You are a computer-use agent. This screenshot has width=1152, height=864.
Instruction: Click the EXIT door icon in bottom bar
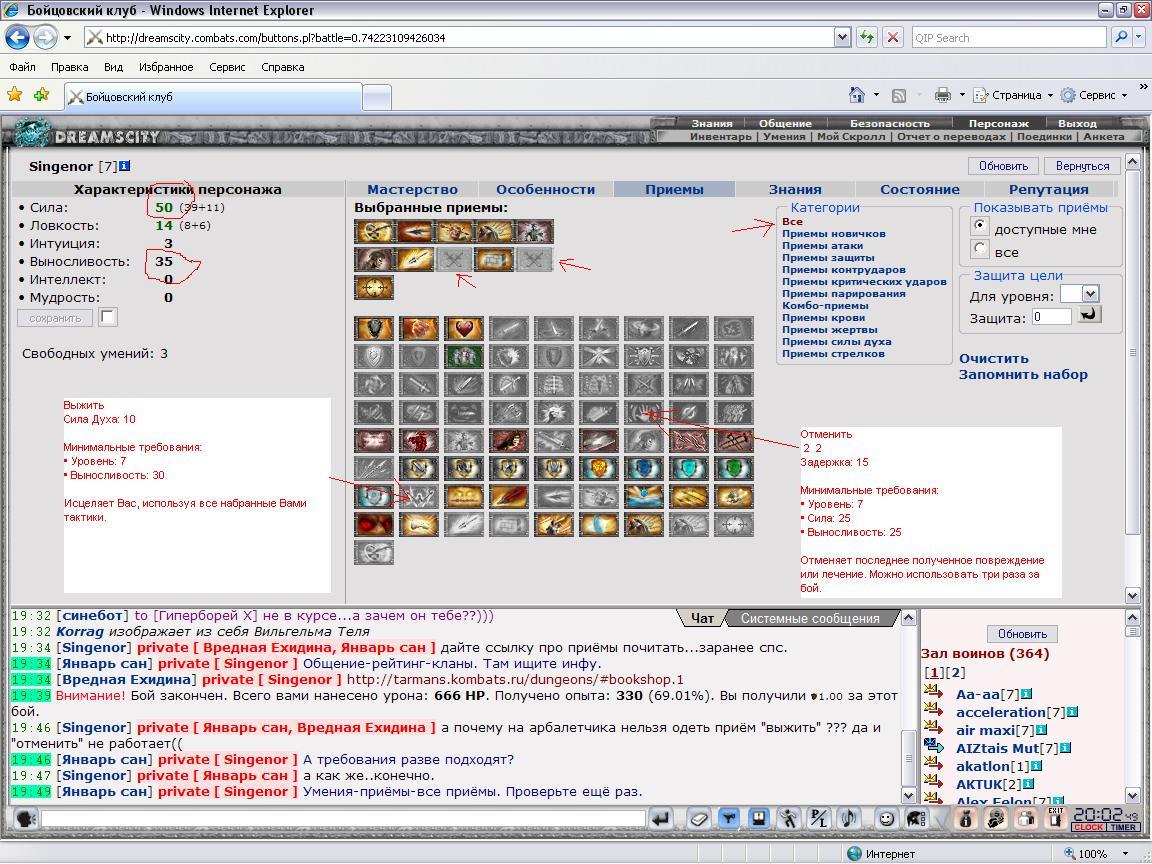click(1056, 818)
